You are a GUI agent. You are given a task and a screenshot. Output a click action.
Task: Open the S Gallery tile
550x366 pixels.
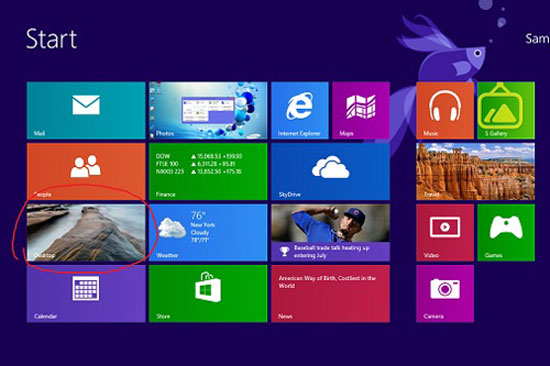click(506, 111)
